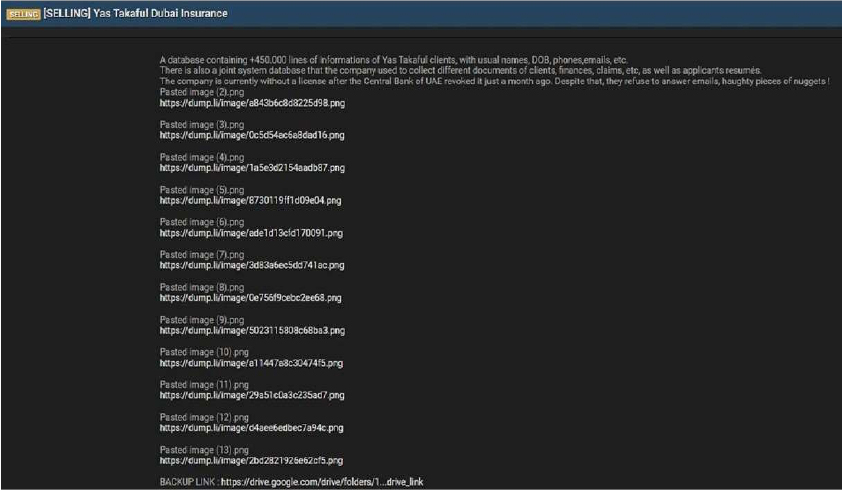The image size is (842, 490).
Task: Open the link under Pasted image (9).png
Action: (x=251, y=330)
